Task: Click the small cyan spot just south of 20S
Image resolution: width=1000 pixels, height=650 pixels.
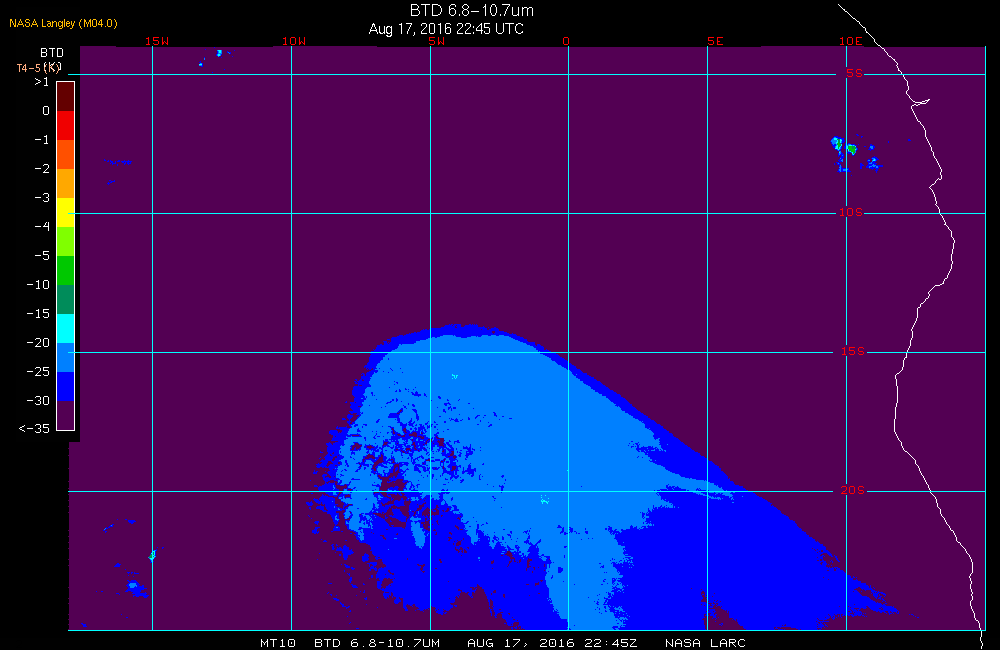Action: 545,499
